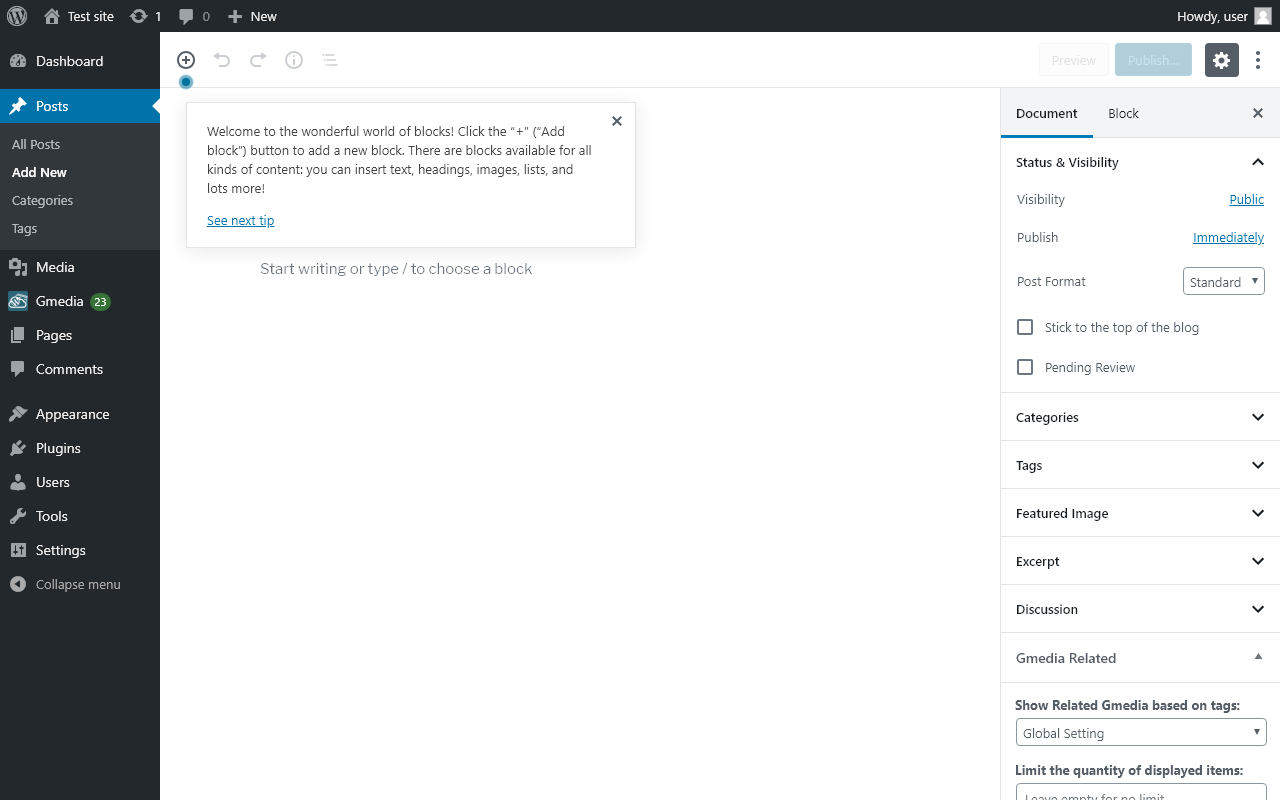This screenshot has height=800, width=1280.
Task: Expand the Excerpt panel
Action: [1140, 561]
